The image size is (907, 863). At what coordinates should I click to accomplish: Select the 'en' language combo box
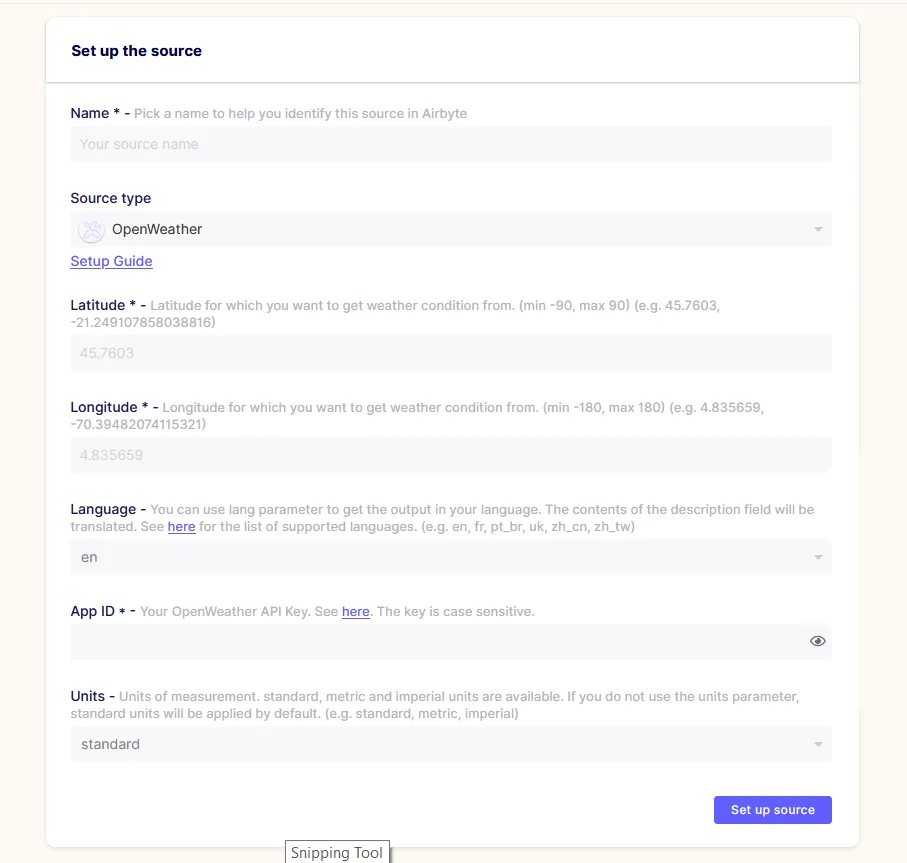coord(451,557)
